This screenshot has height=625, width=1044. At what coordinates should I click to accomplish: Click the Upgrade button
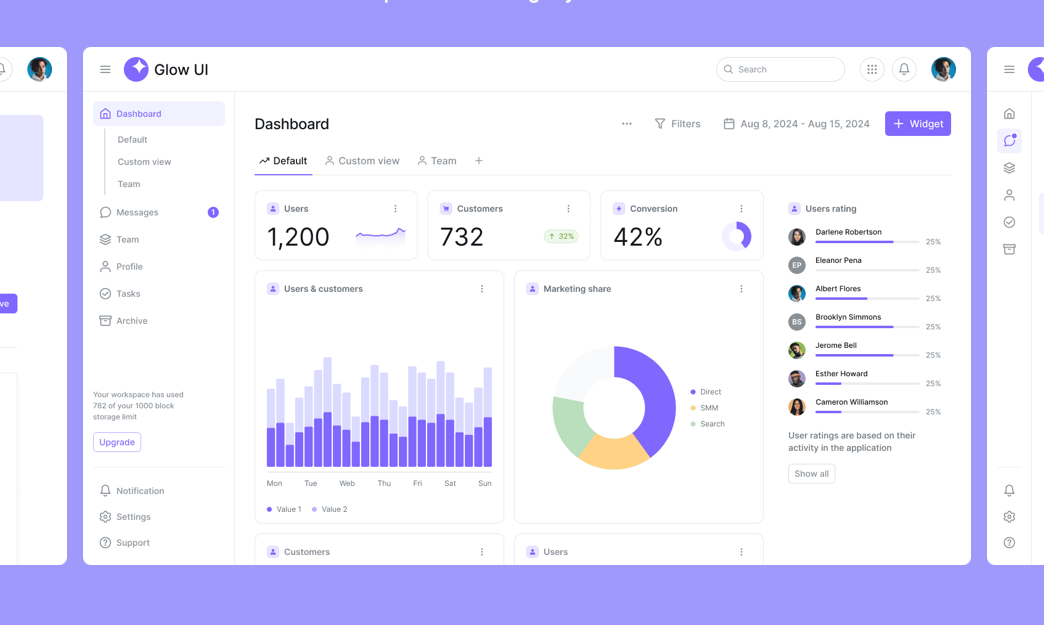pos(116,441)
